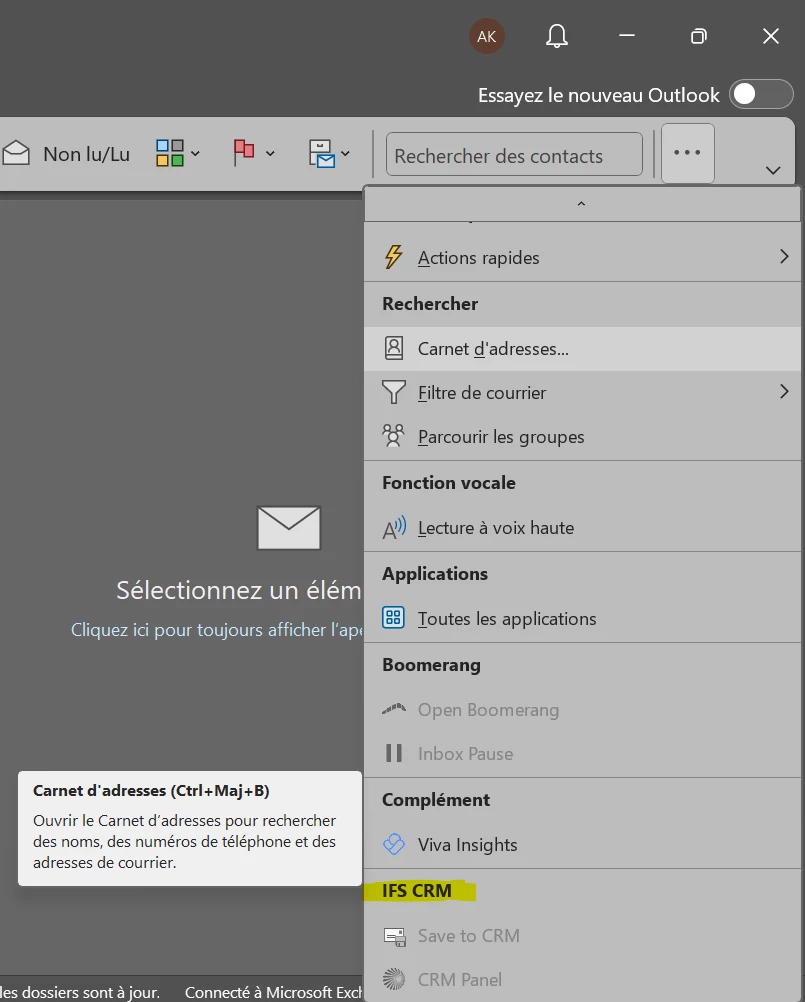
Task: Click the Rechercher section header
Action: pyautogui.click(x=430, y=304)
